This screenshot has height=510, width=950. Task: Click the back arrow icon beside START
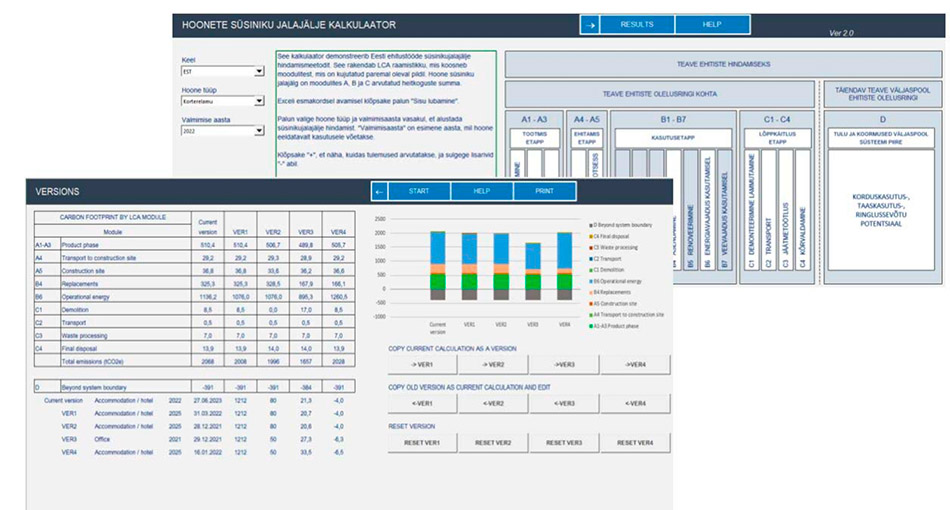point(379,191)
